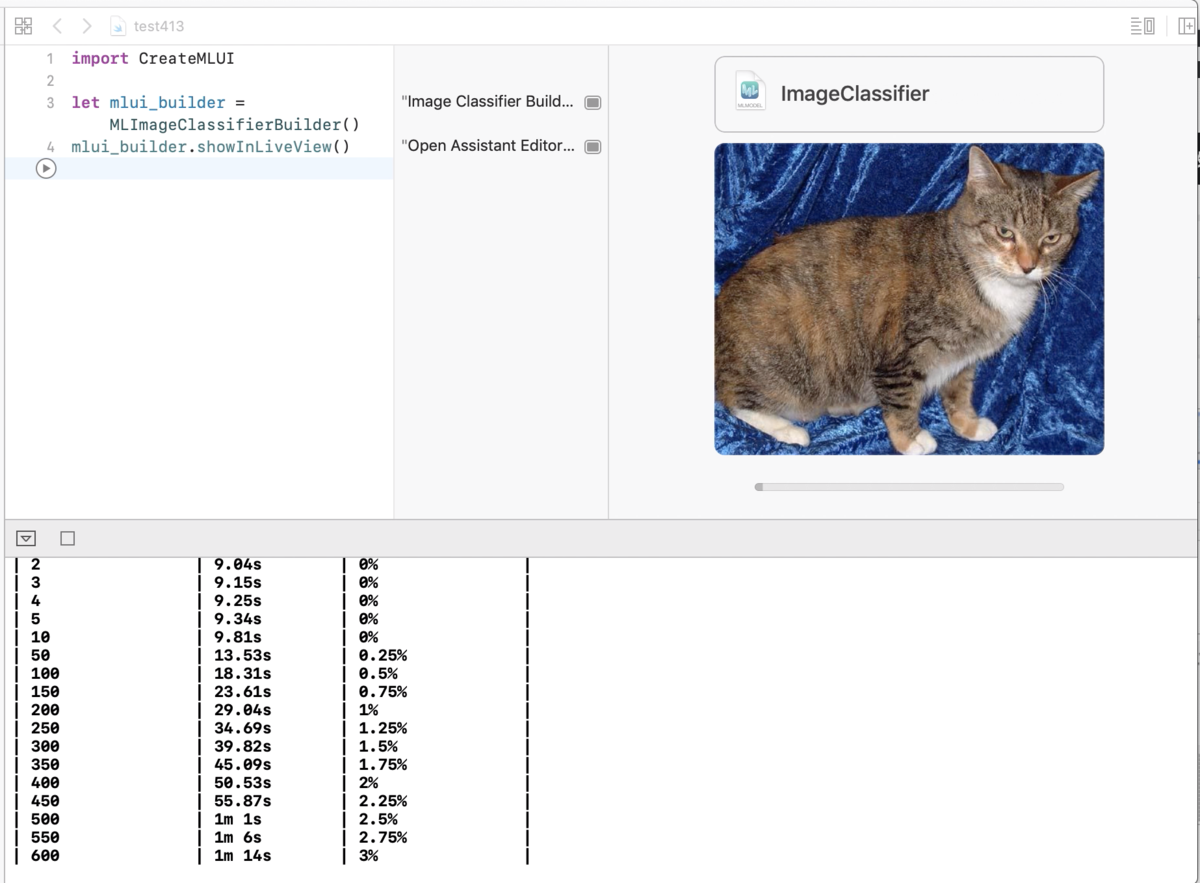Go forward with the right chevron arrow
The image size is (1200, 883).
[87, 26]
